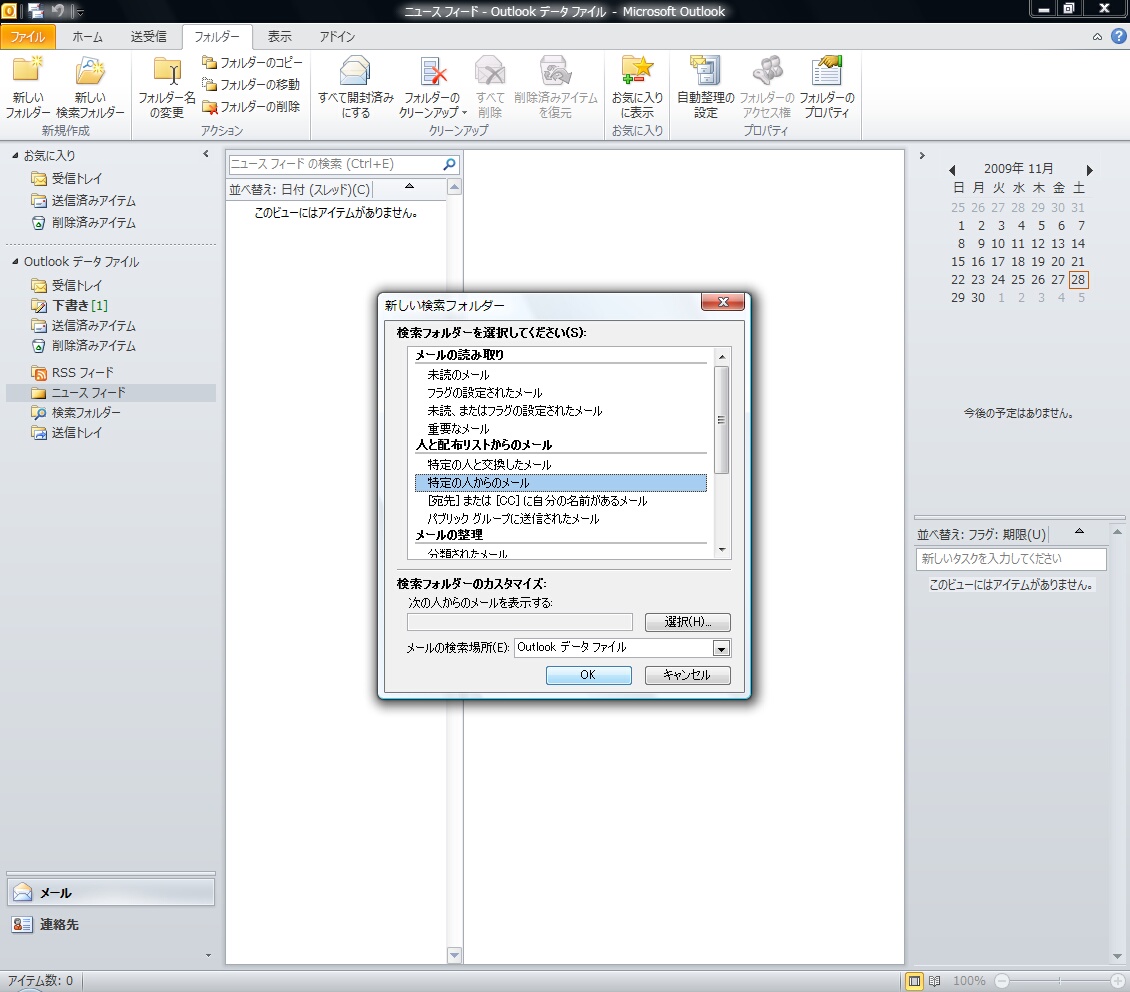Switch to reading view icon in status bar
Image resolution: width=1130 pixels, height=992 pixels.
(935, 981)
